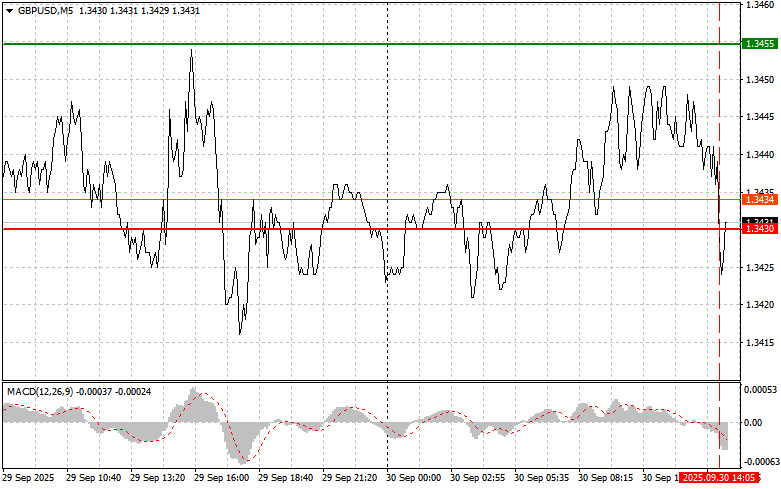
Task: Click the 1.3425 price scale value
Action: click(760, 267)
